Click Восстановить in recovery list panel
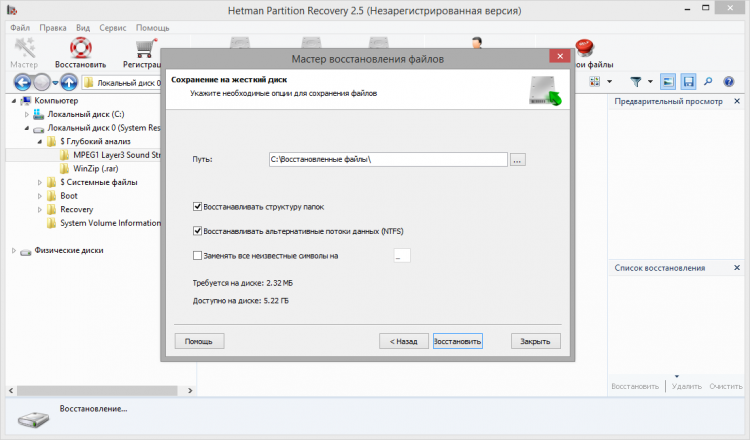 click(635, 386)
